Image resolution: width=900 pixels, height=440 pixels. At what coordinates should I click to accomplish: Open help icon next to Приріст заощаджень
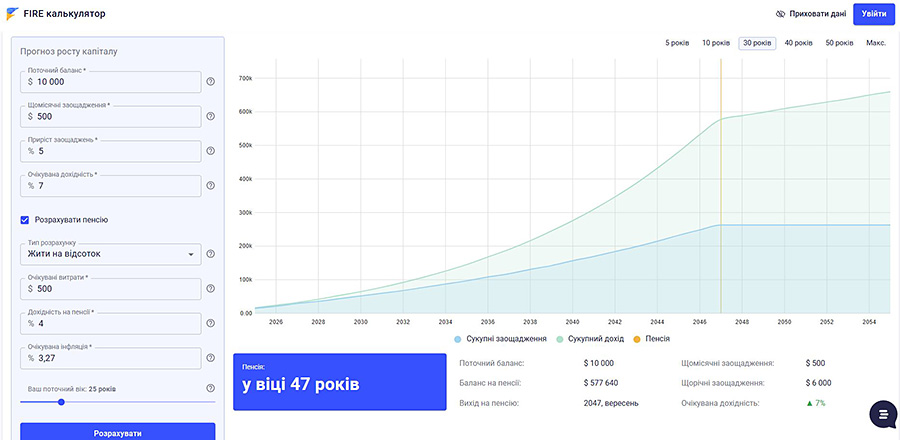(x=210, y=151)
